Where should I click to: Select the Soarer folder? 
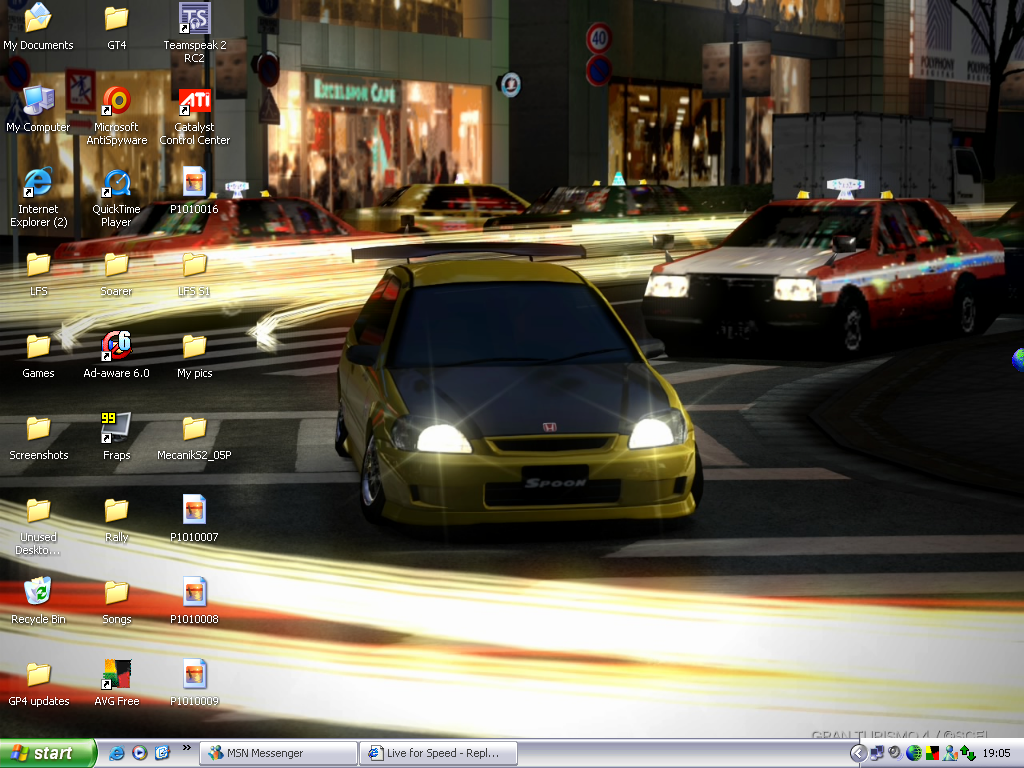click(x=116, y=273)
